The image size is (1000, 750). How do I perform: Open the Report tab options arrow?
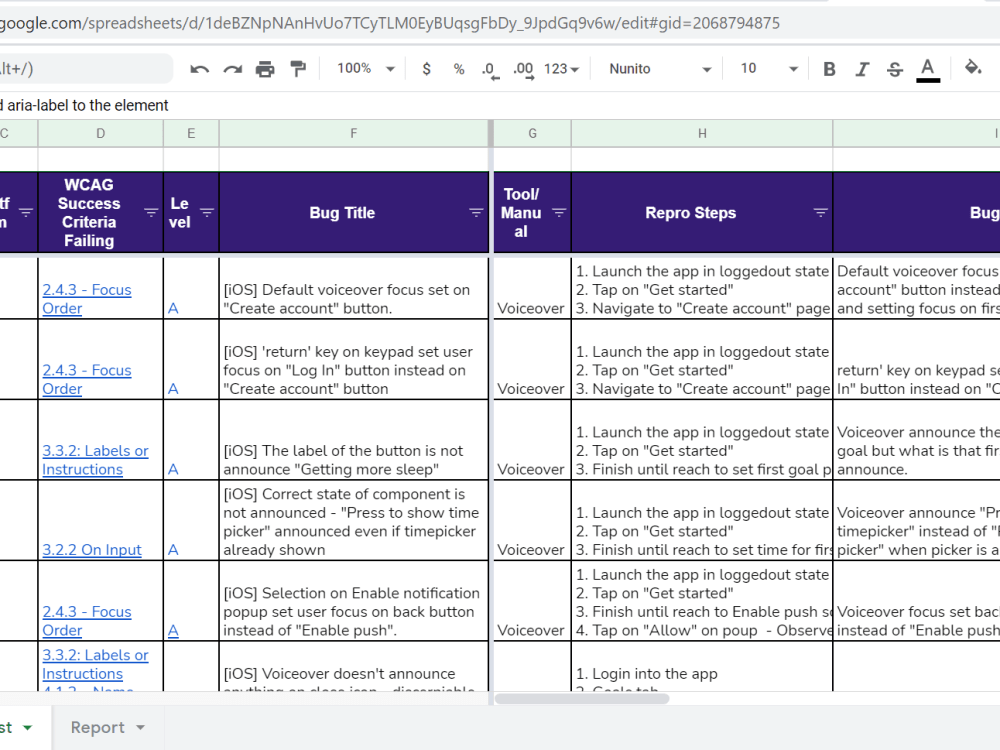pyautogui.click(x=140, y=728)
